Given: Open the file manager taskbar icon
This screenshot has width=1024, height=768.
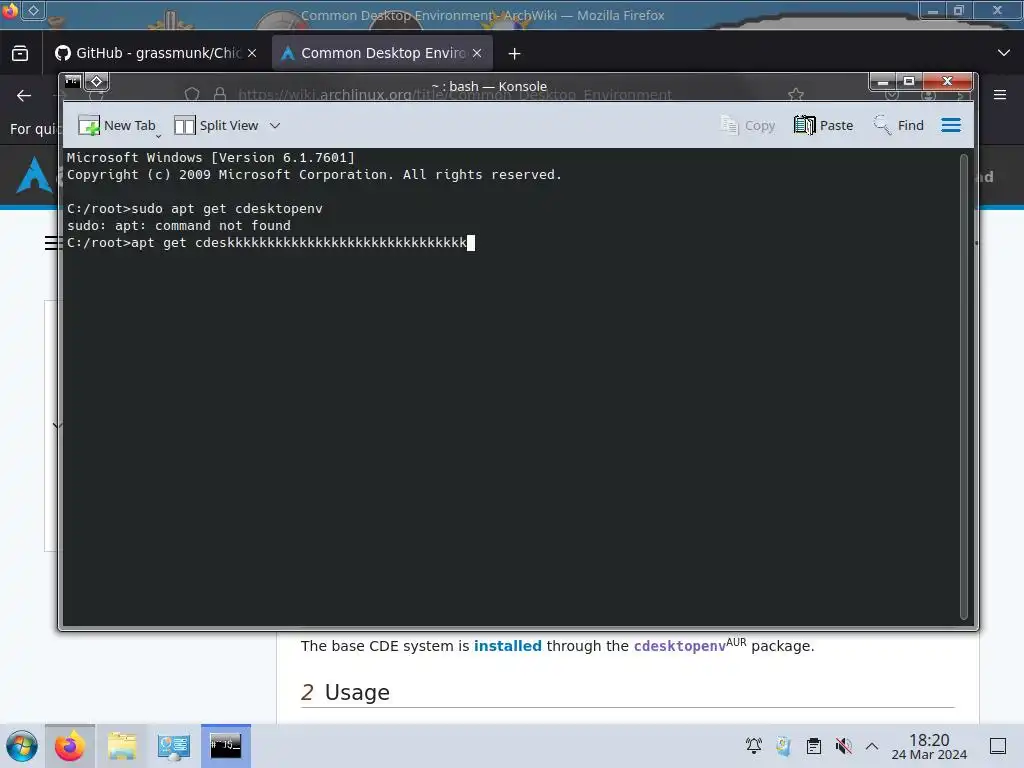Looking at the screenshot, I should pos(122,746).
